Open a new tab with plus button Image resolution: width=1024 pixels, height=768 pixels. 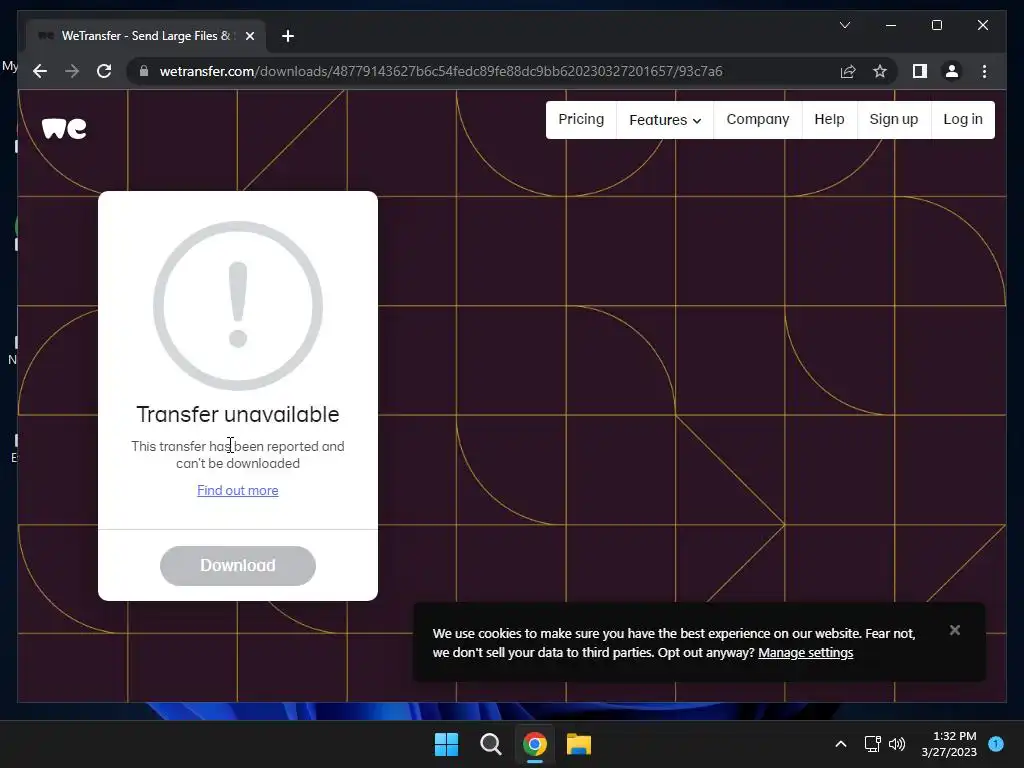pos(287,36)
